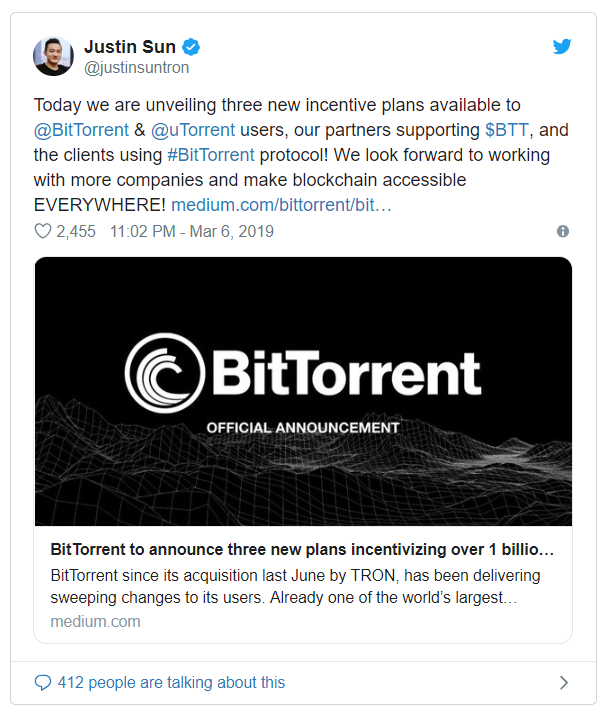Expand conversation with the right chevron arrow
The width and height of the screenshot is (606, 723).
point(563,683)
